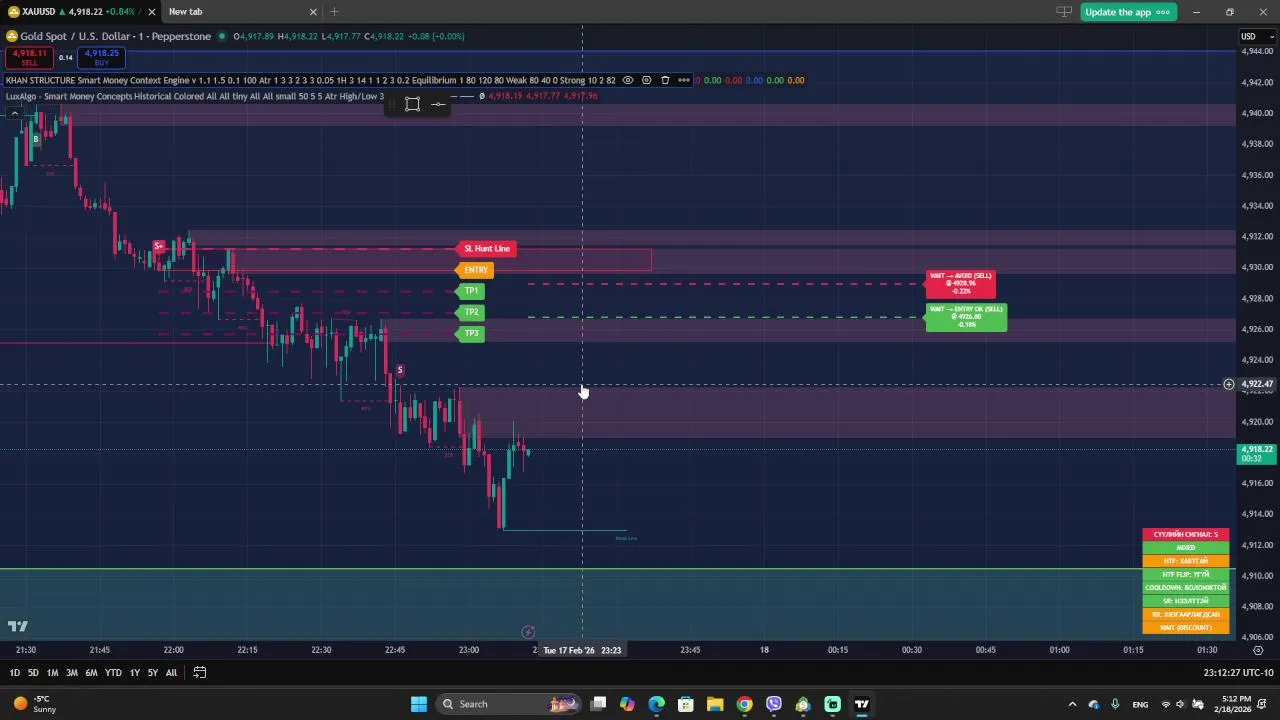This screenshot has width=1280, height=720.
Task: Grab the floating drawing toolbar handle
Action: point(392,104)
